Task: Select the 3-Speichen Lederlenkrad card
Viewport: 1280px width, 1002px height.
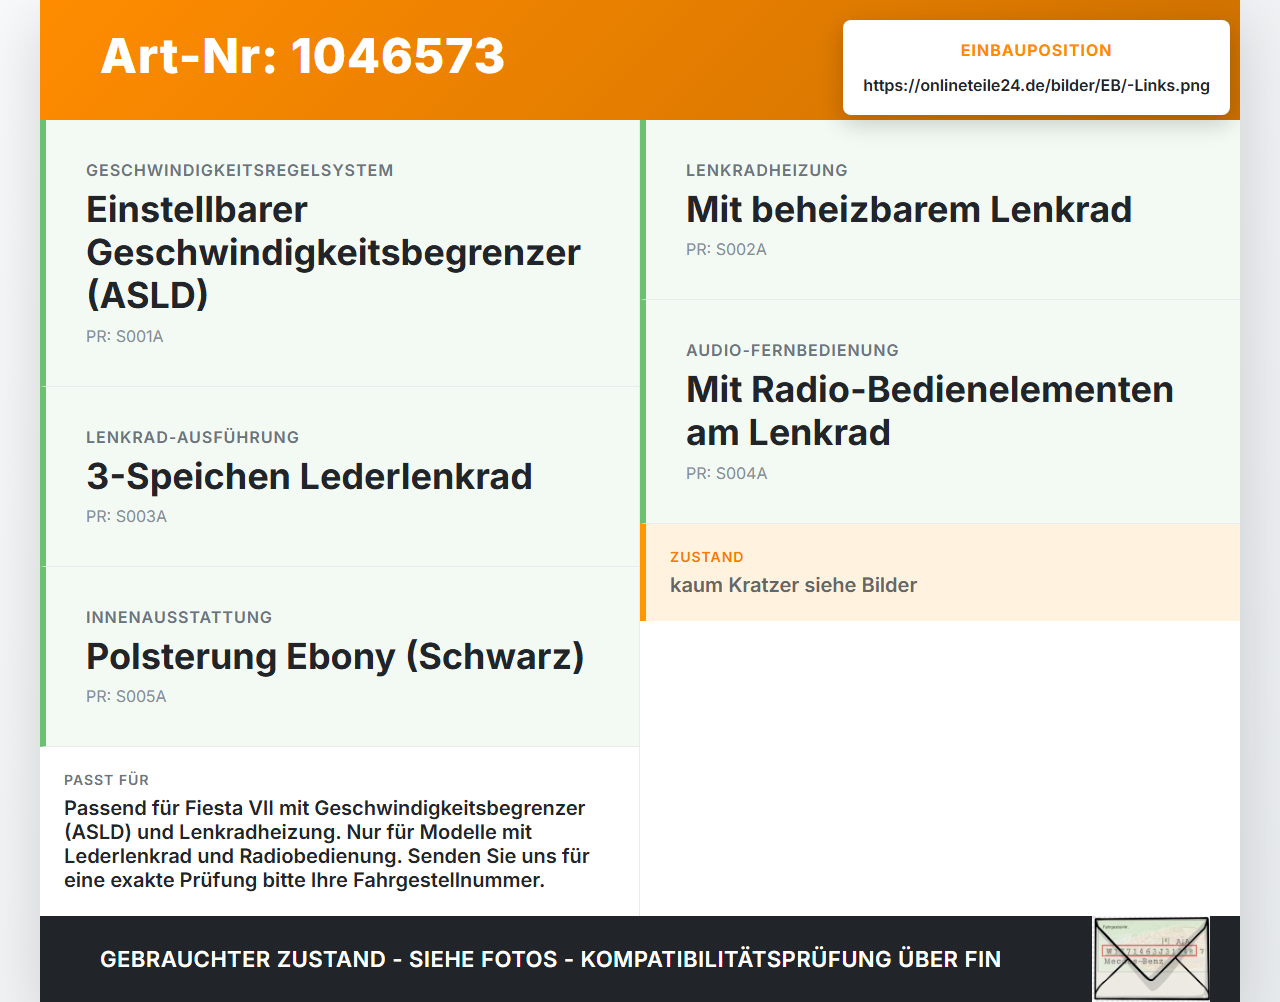Action: pos(340,477)
